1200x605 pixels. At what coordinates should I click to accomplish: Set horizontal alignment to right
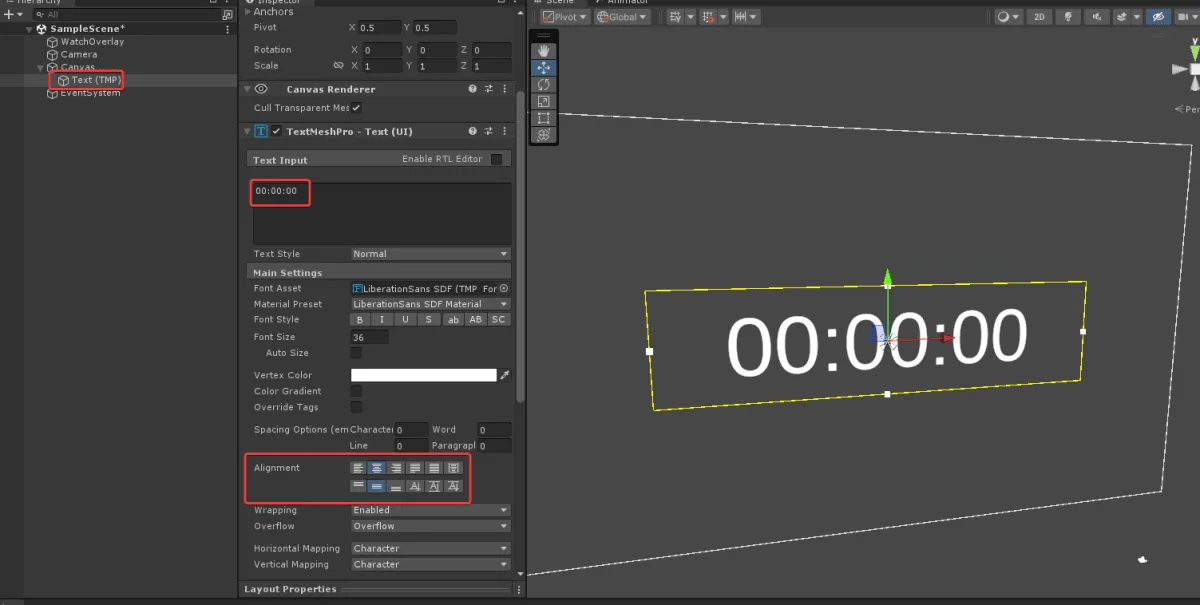point(396,467)
